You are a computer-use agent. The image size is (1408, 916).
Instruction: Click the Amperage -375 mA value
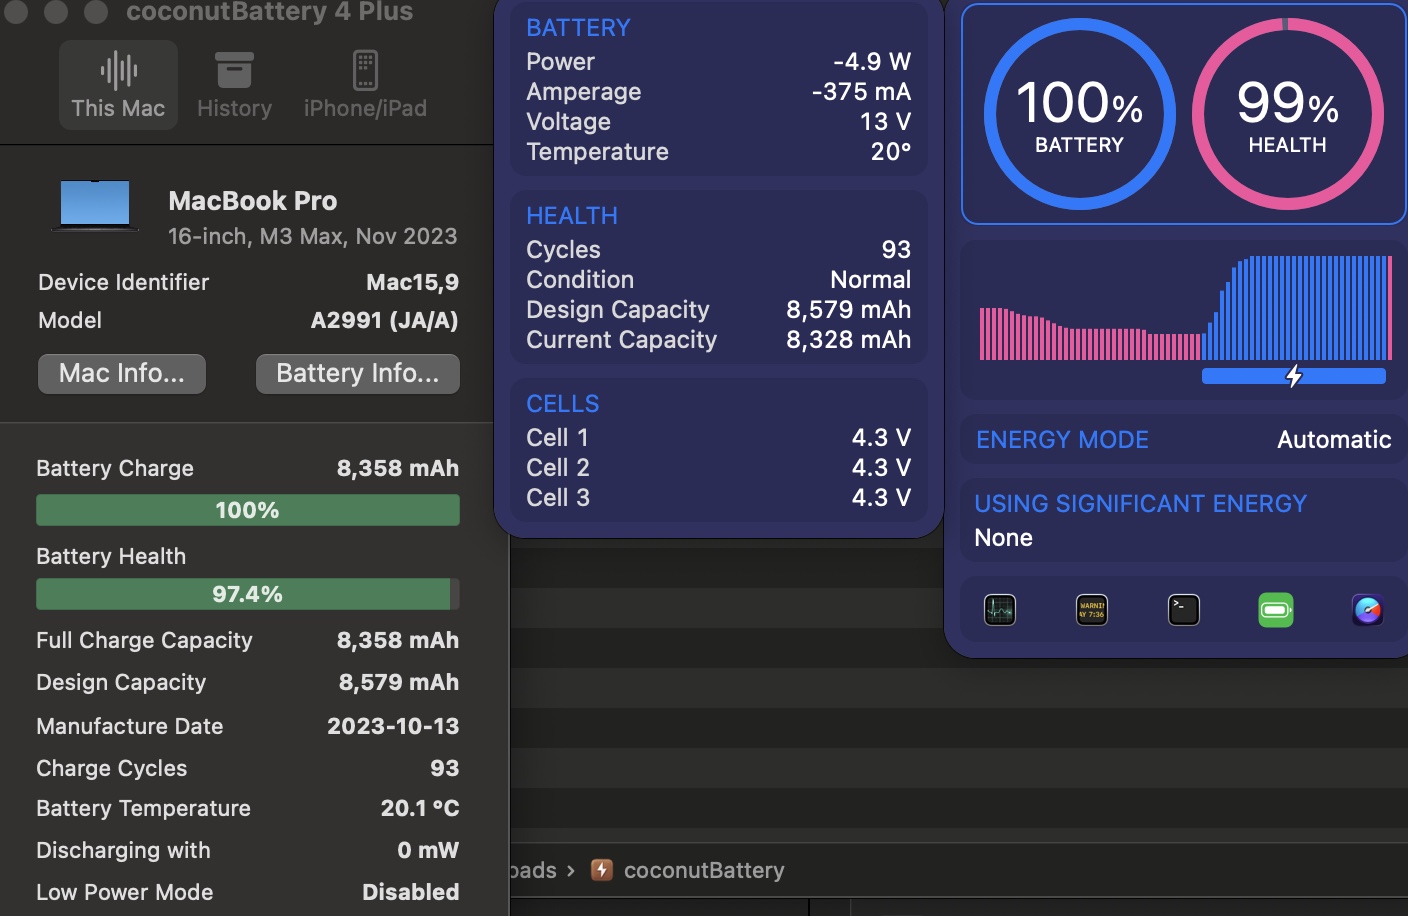861,92
